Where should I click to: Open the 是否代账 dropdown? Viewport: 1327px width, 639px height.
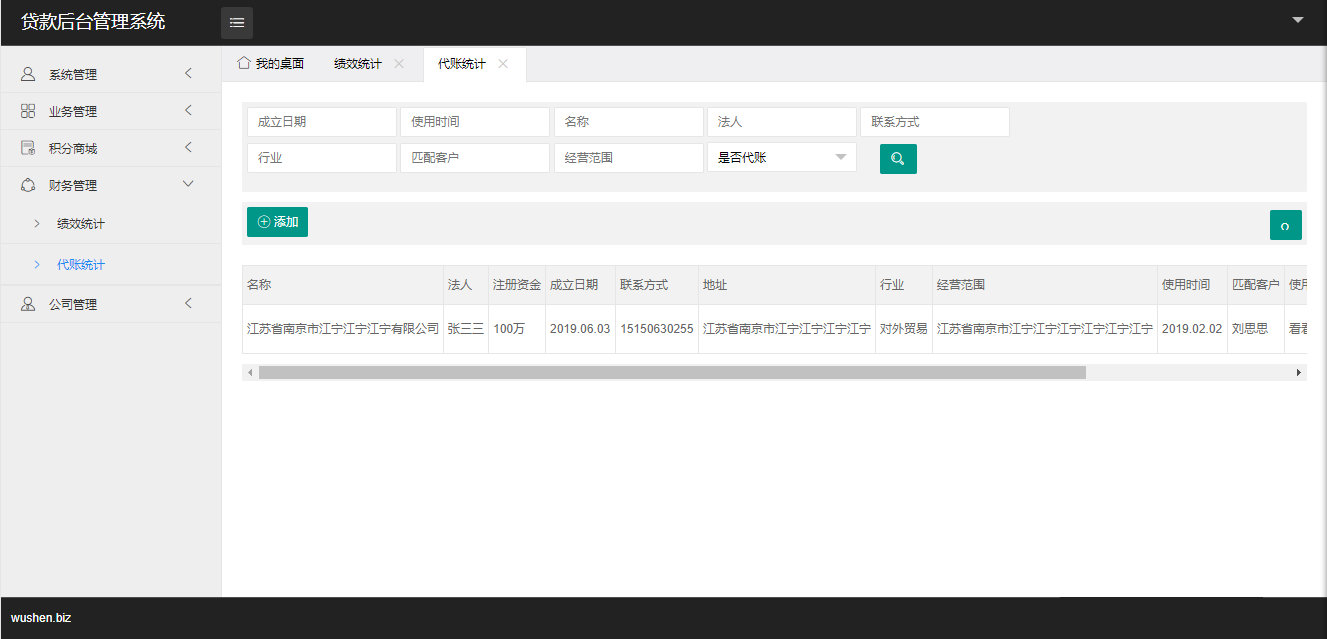[781, 158]
